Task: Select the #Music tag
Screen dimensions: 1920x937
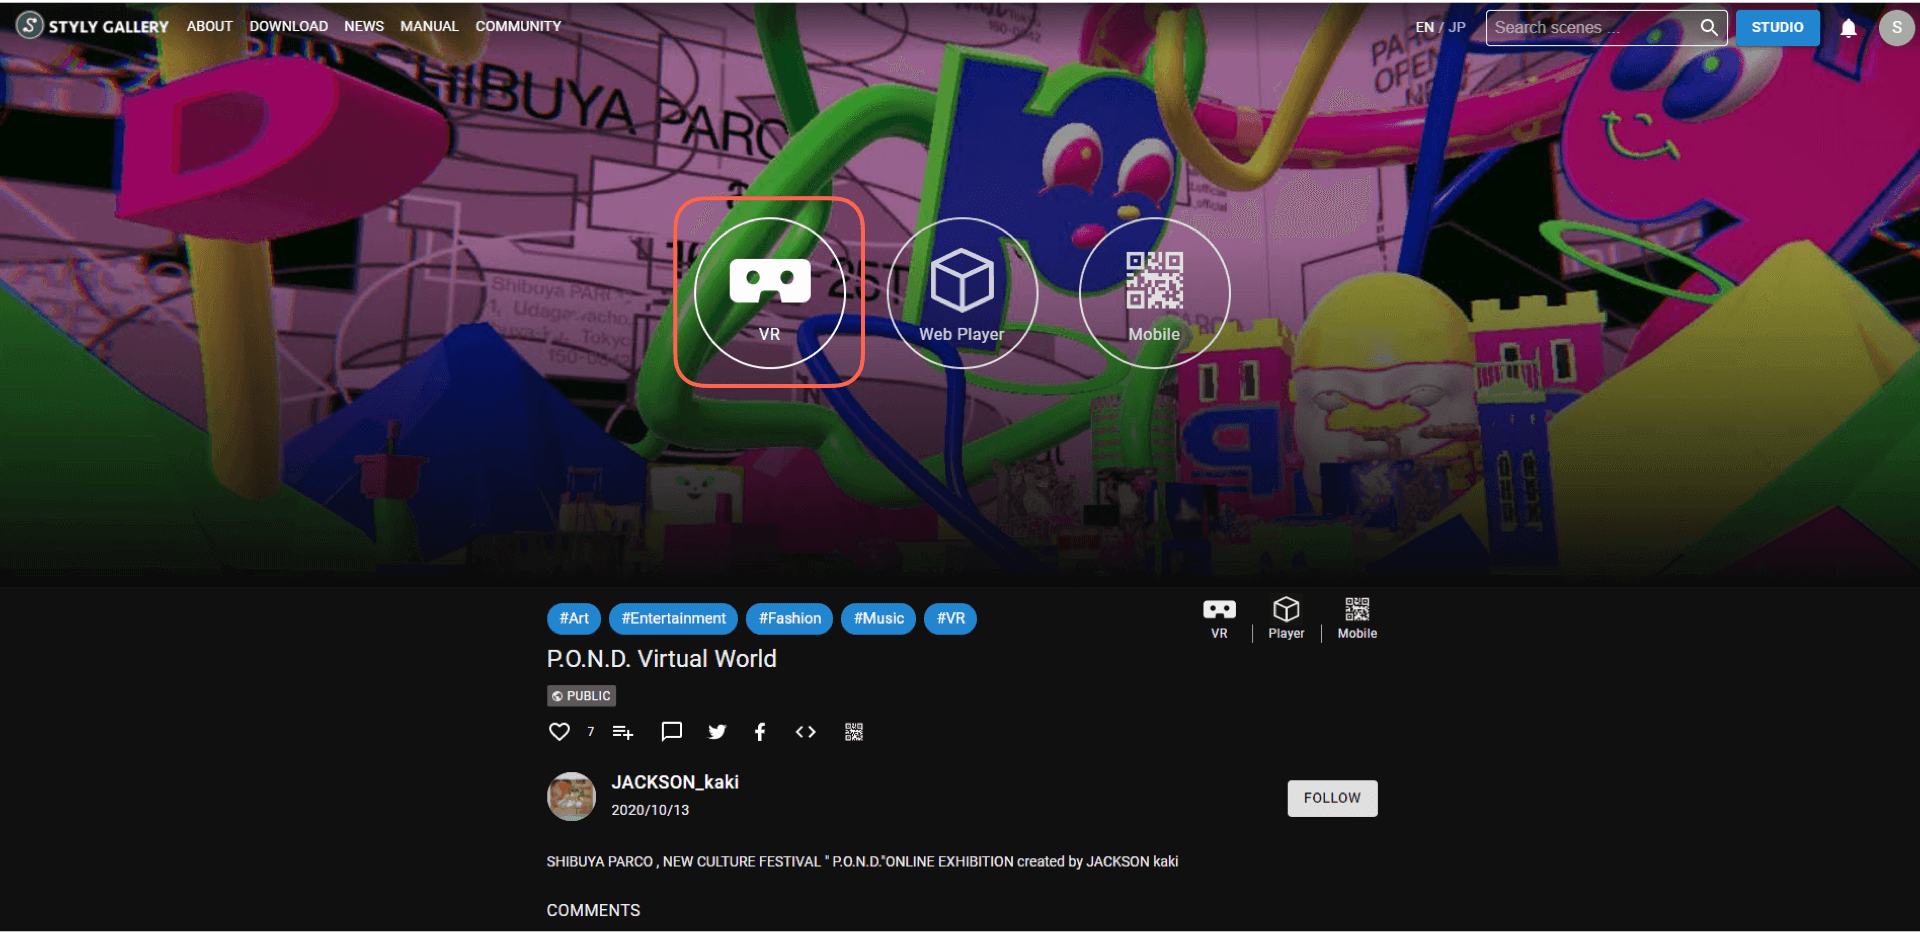Action: click(878, 618)
